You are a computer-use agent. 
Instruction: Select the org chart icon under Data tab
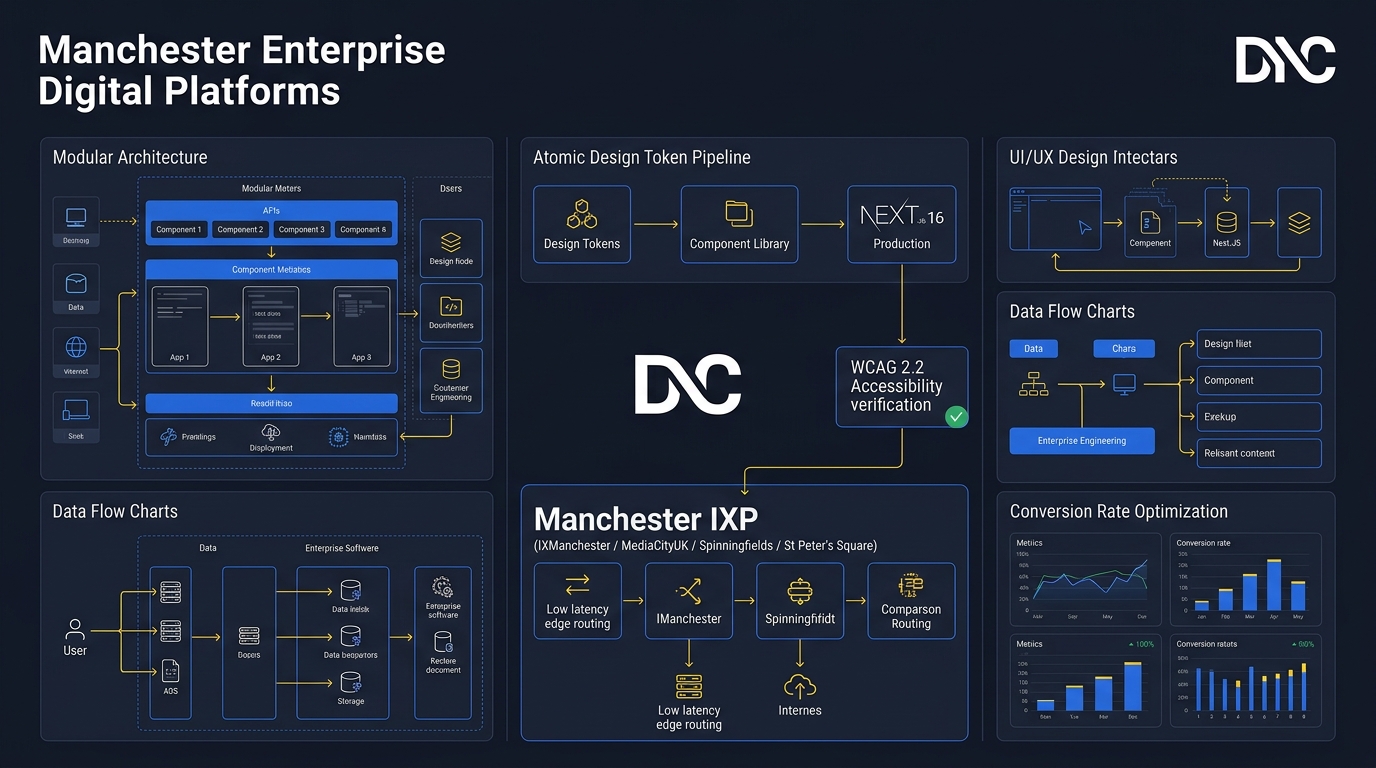click(x=1033, y=384)
